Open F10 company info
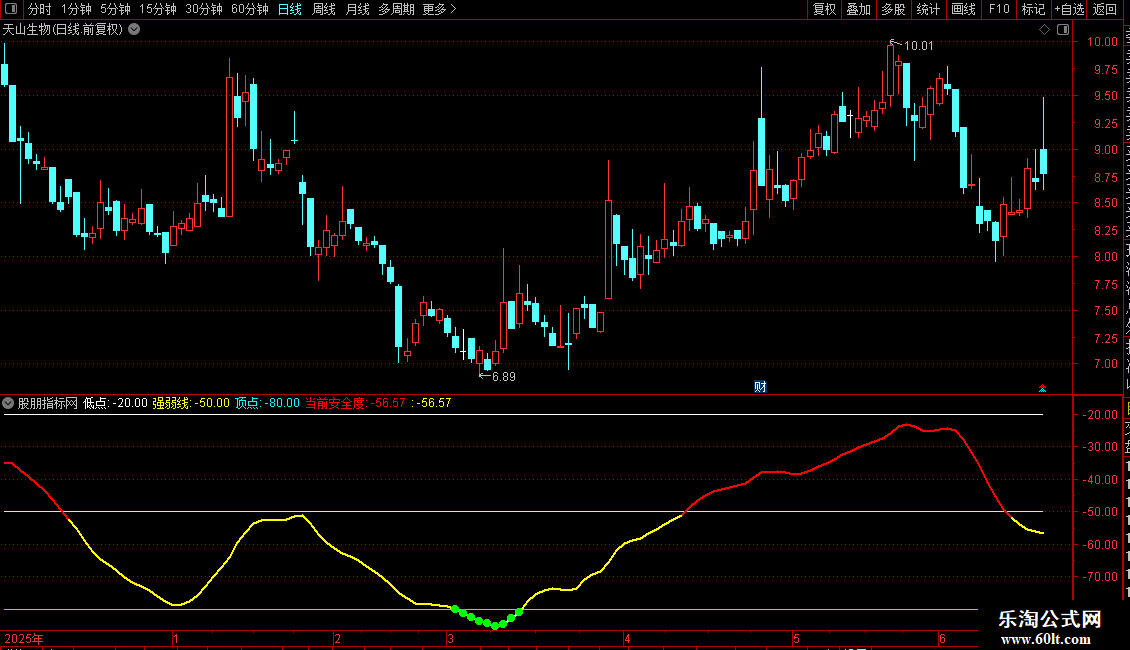Screen dimensions: 1130x650 coord(999,9)
